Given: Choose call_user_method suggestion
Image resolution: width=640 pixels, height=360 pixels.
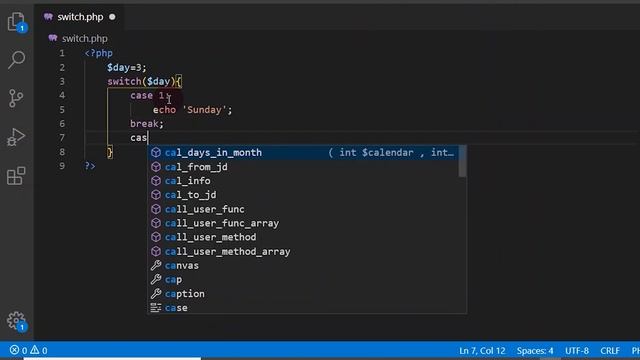Looking at the screenshot, I should (x=302, y=237).
